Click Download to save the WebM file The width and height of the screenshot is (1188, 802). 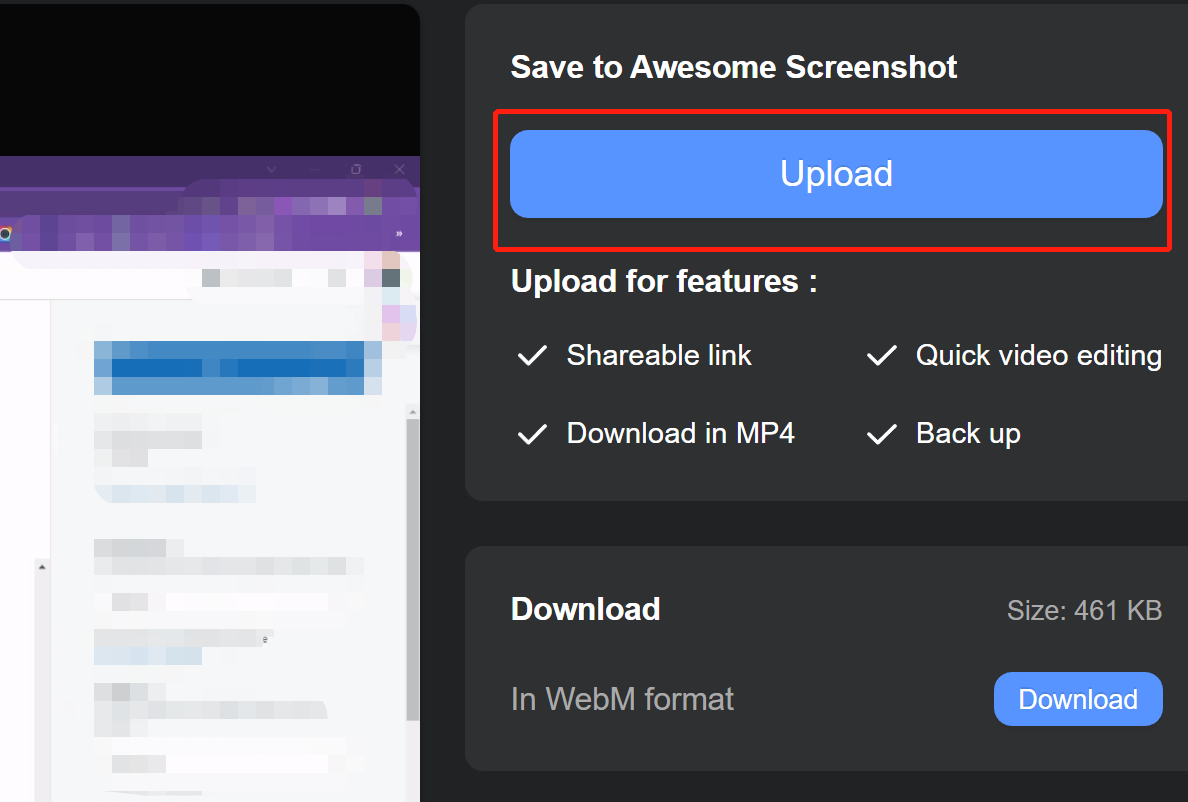pos(1078,699)
